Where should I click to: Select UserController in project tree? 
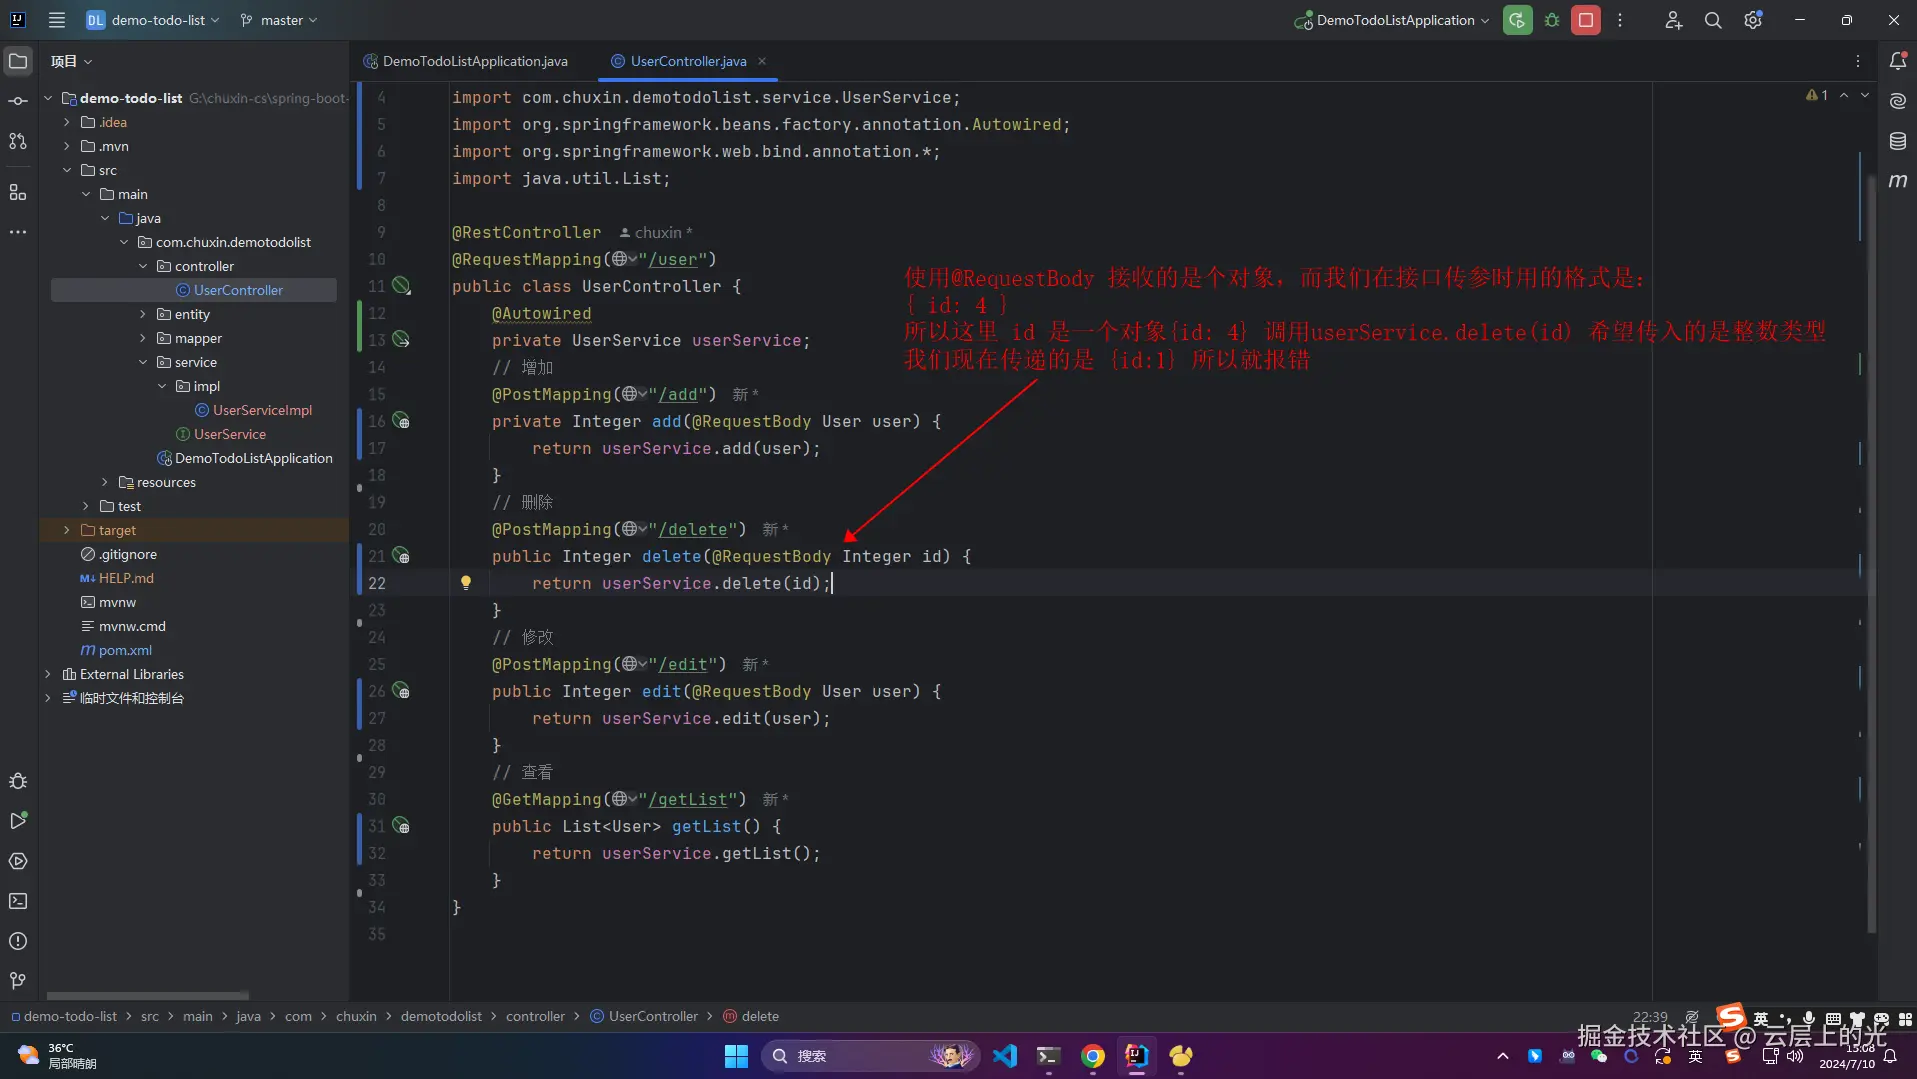click(238, 290)
